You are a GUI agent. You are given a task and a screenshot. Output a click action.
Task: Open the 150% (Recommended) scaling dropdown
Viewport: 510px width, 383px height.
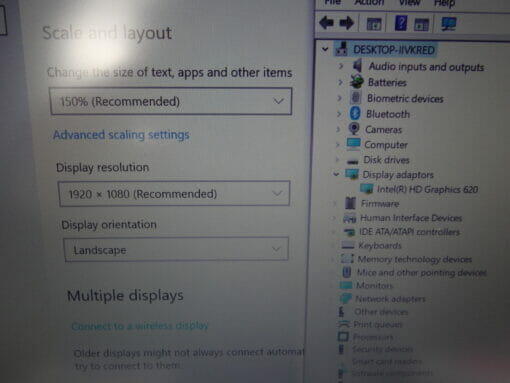click(171, 101)
